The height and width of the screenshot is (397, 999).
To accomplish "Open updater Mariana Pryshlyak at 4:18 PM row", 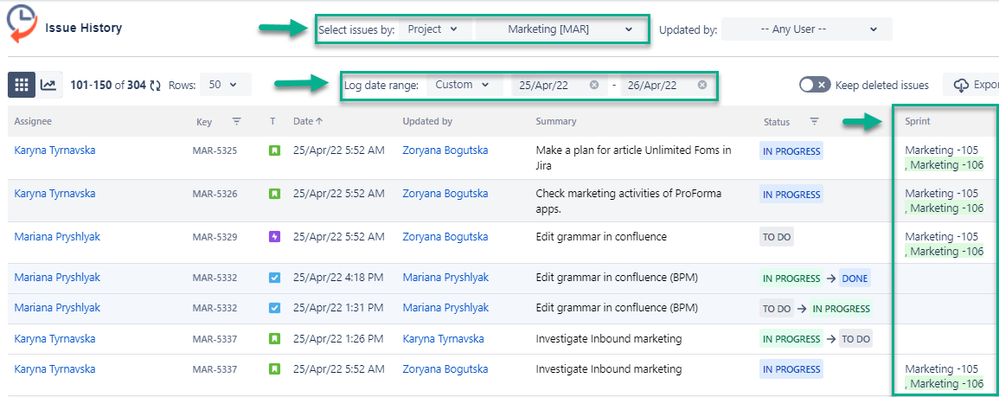I will [445, 278].
